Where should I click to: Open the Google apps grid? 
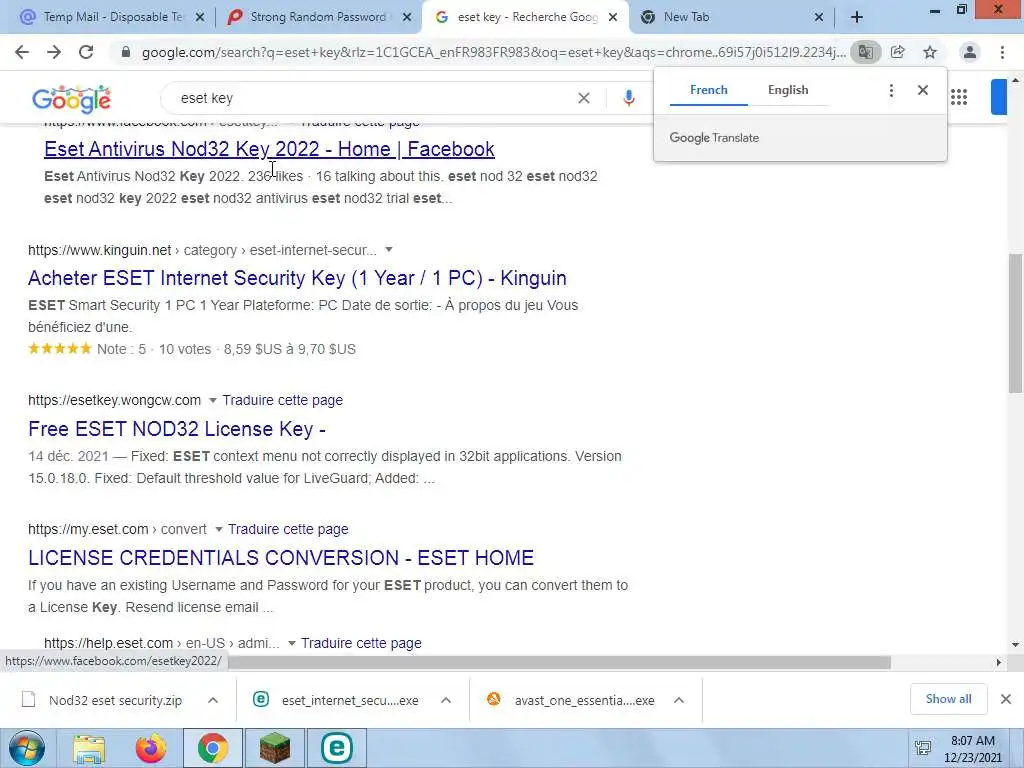pos(959,98)
